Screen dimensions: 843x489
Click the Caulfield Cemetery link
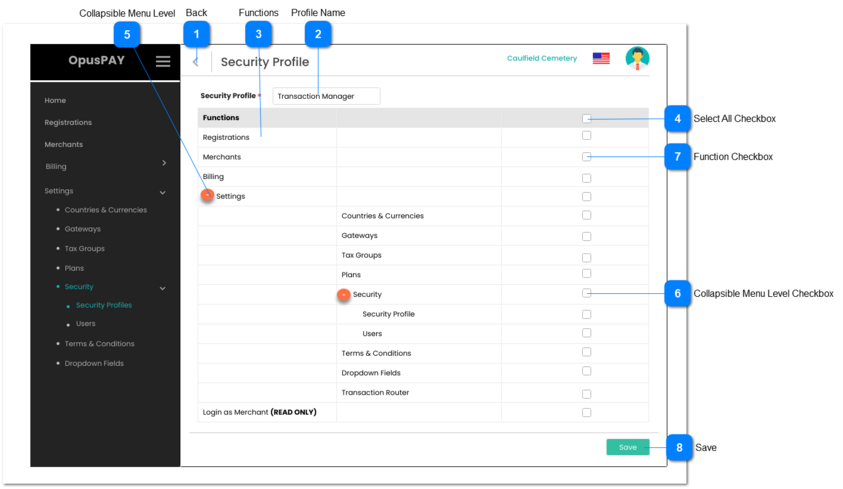[541, 59]
